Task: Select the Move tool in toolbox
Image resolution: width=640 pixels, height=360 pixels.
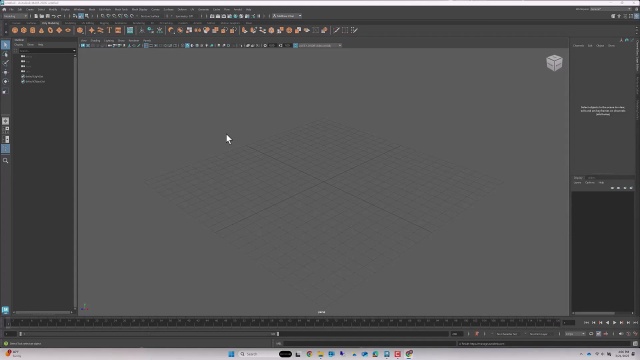Action: (x=6, y=72)
